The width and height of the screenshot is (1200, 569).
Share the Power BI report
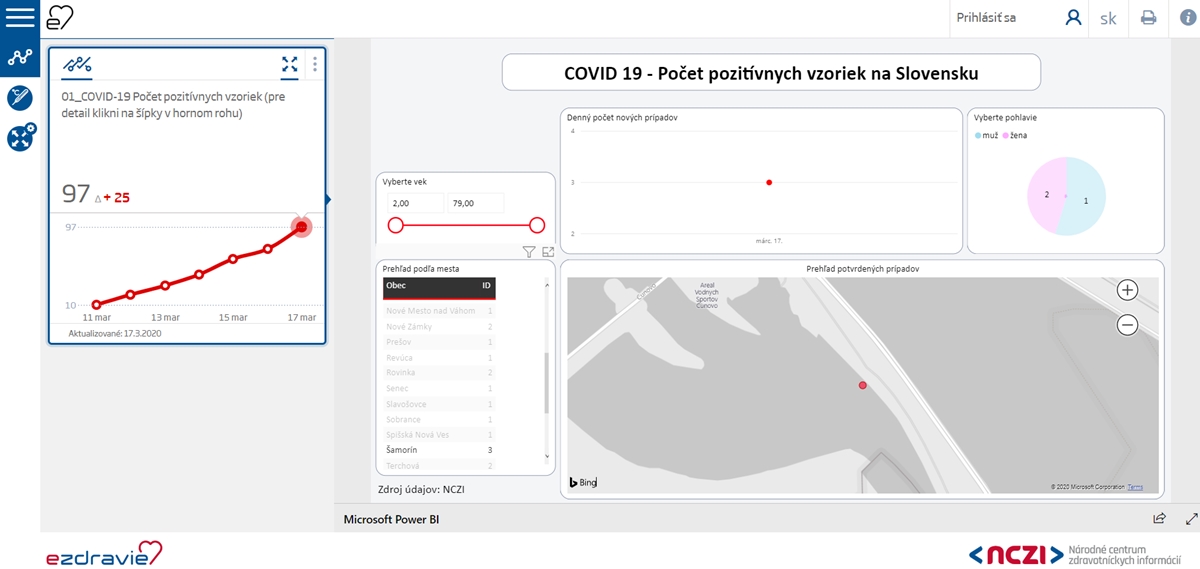point(1160,519)
